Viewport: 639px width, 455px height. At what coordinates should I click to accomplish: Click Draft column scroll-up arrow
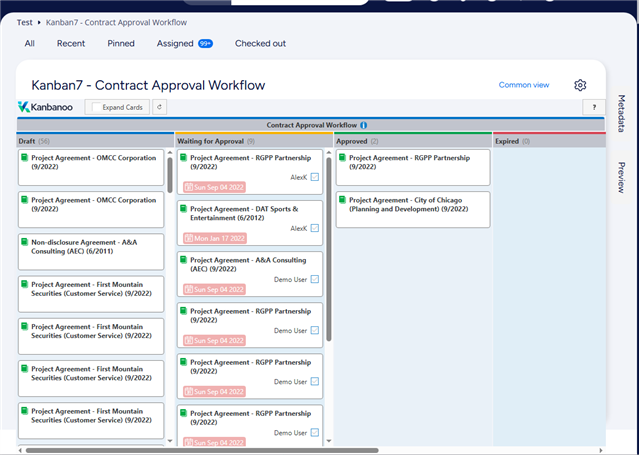click(170, 152)
